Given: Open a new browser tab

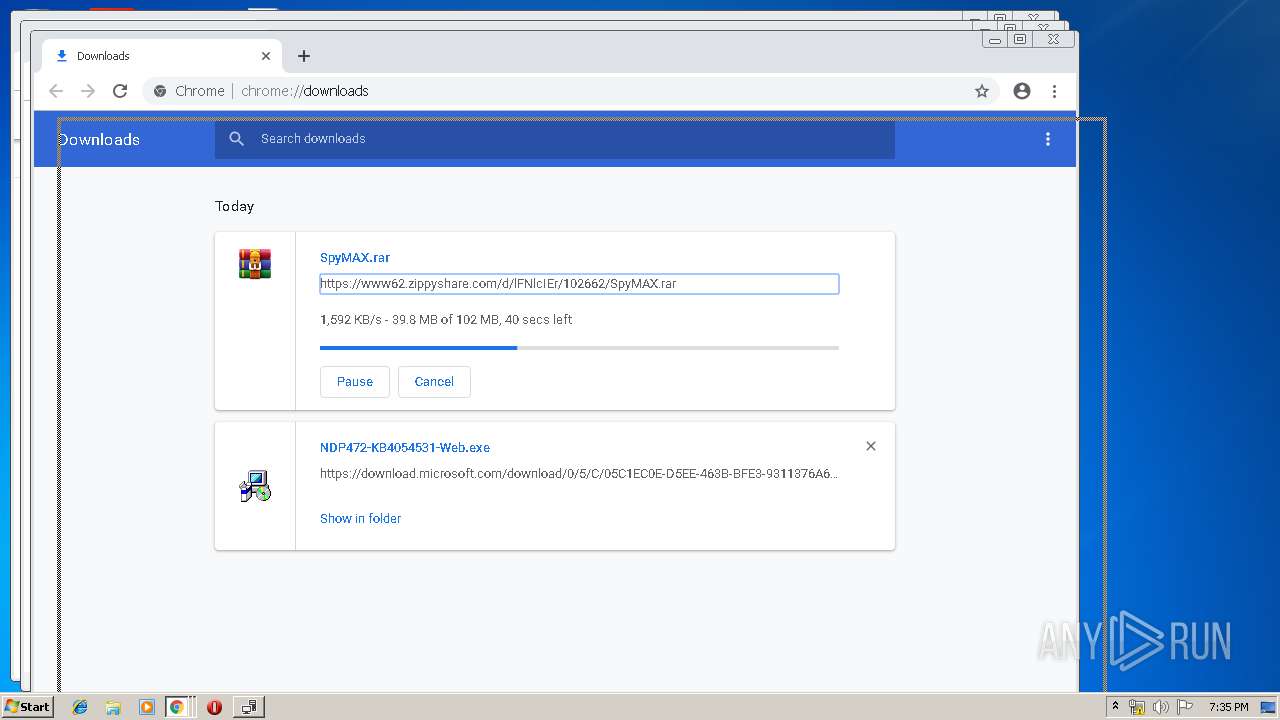Looking at the screenshot, I should 304,56.
